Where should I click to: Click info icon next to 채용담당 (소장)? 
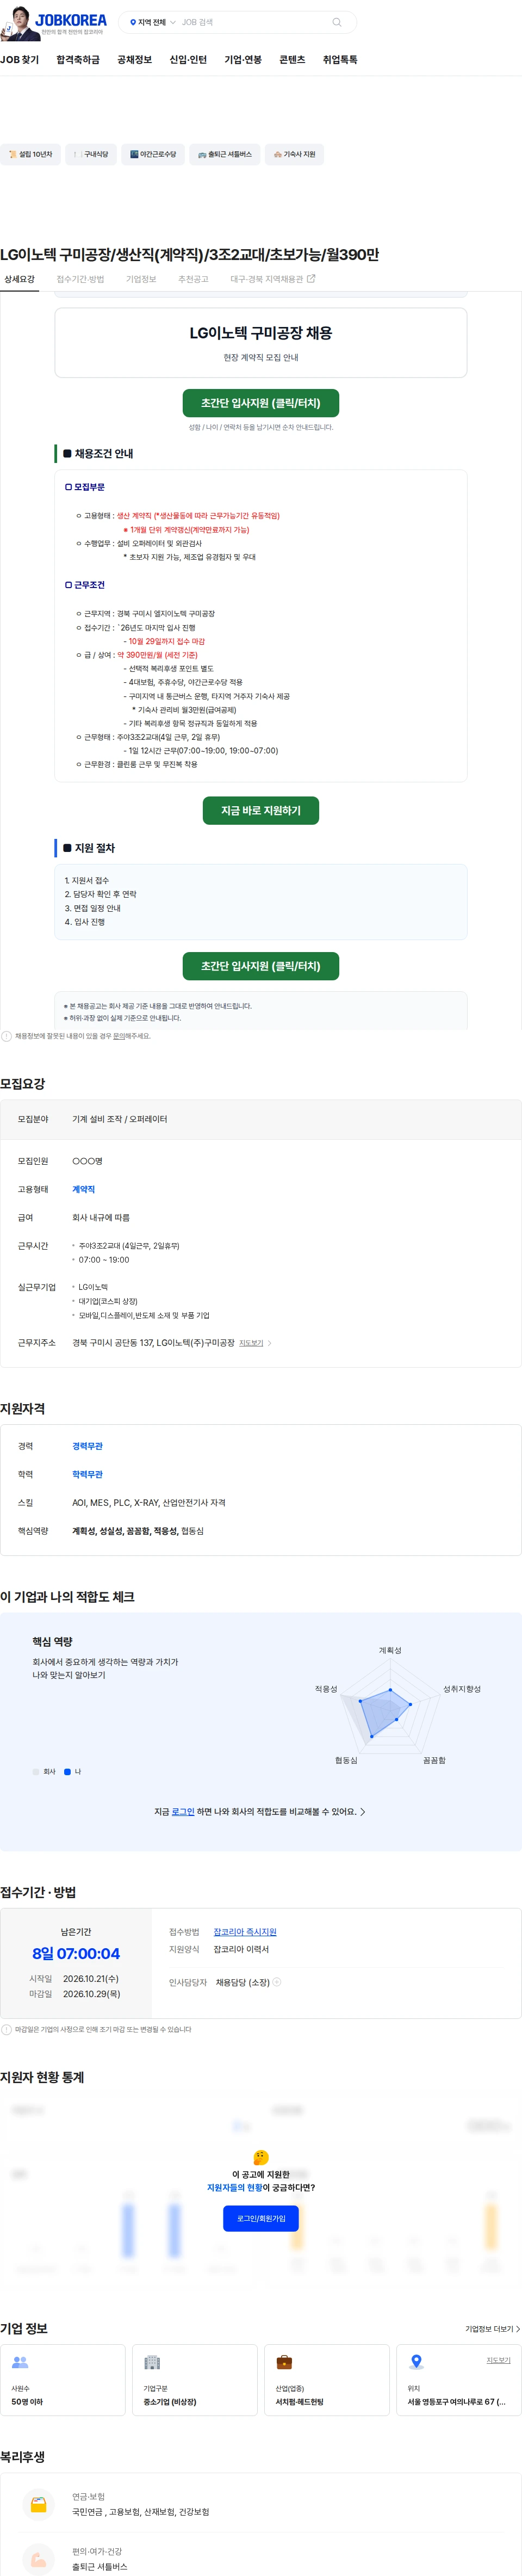tap(277, 1982)
